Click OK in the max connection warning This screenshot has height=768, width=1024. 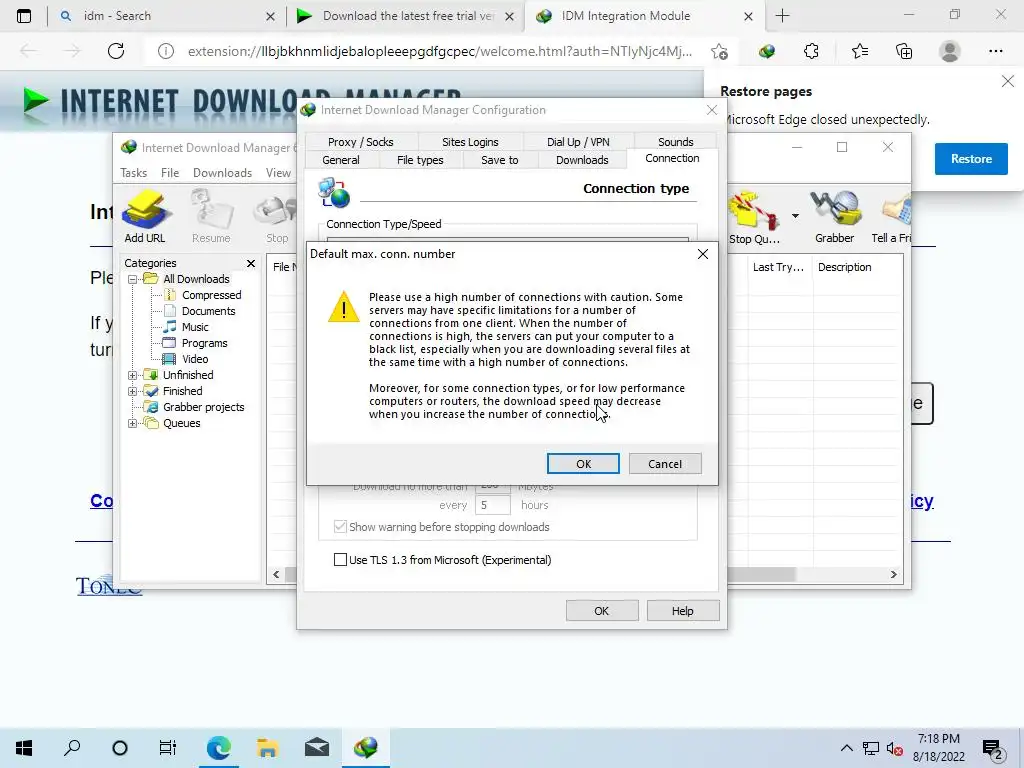pyautogui.click(x=583, y=464)
